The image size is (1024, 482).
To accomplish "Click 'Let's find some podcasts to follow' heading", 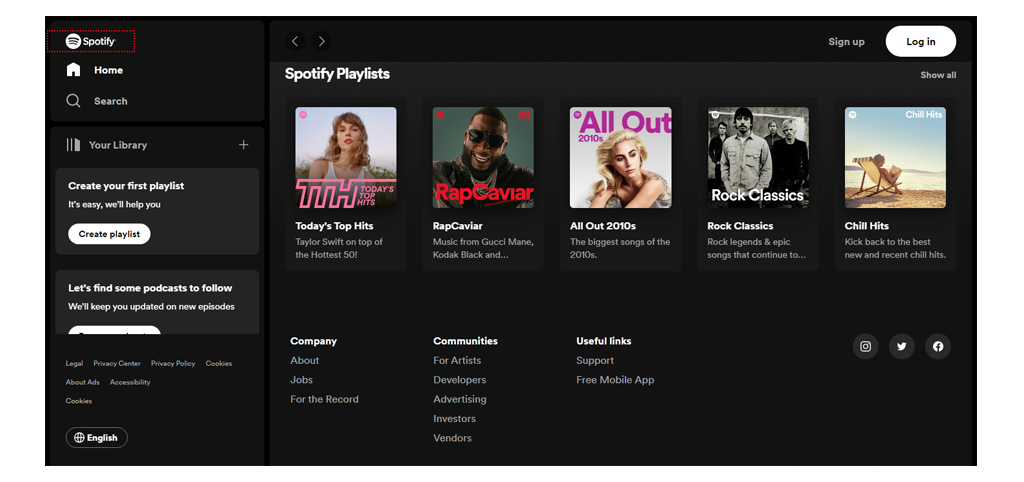I will (150, 288).
